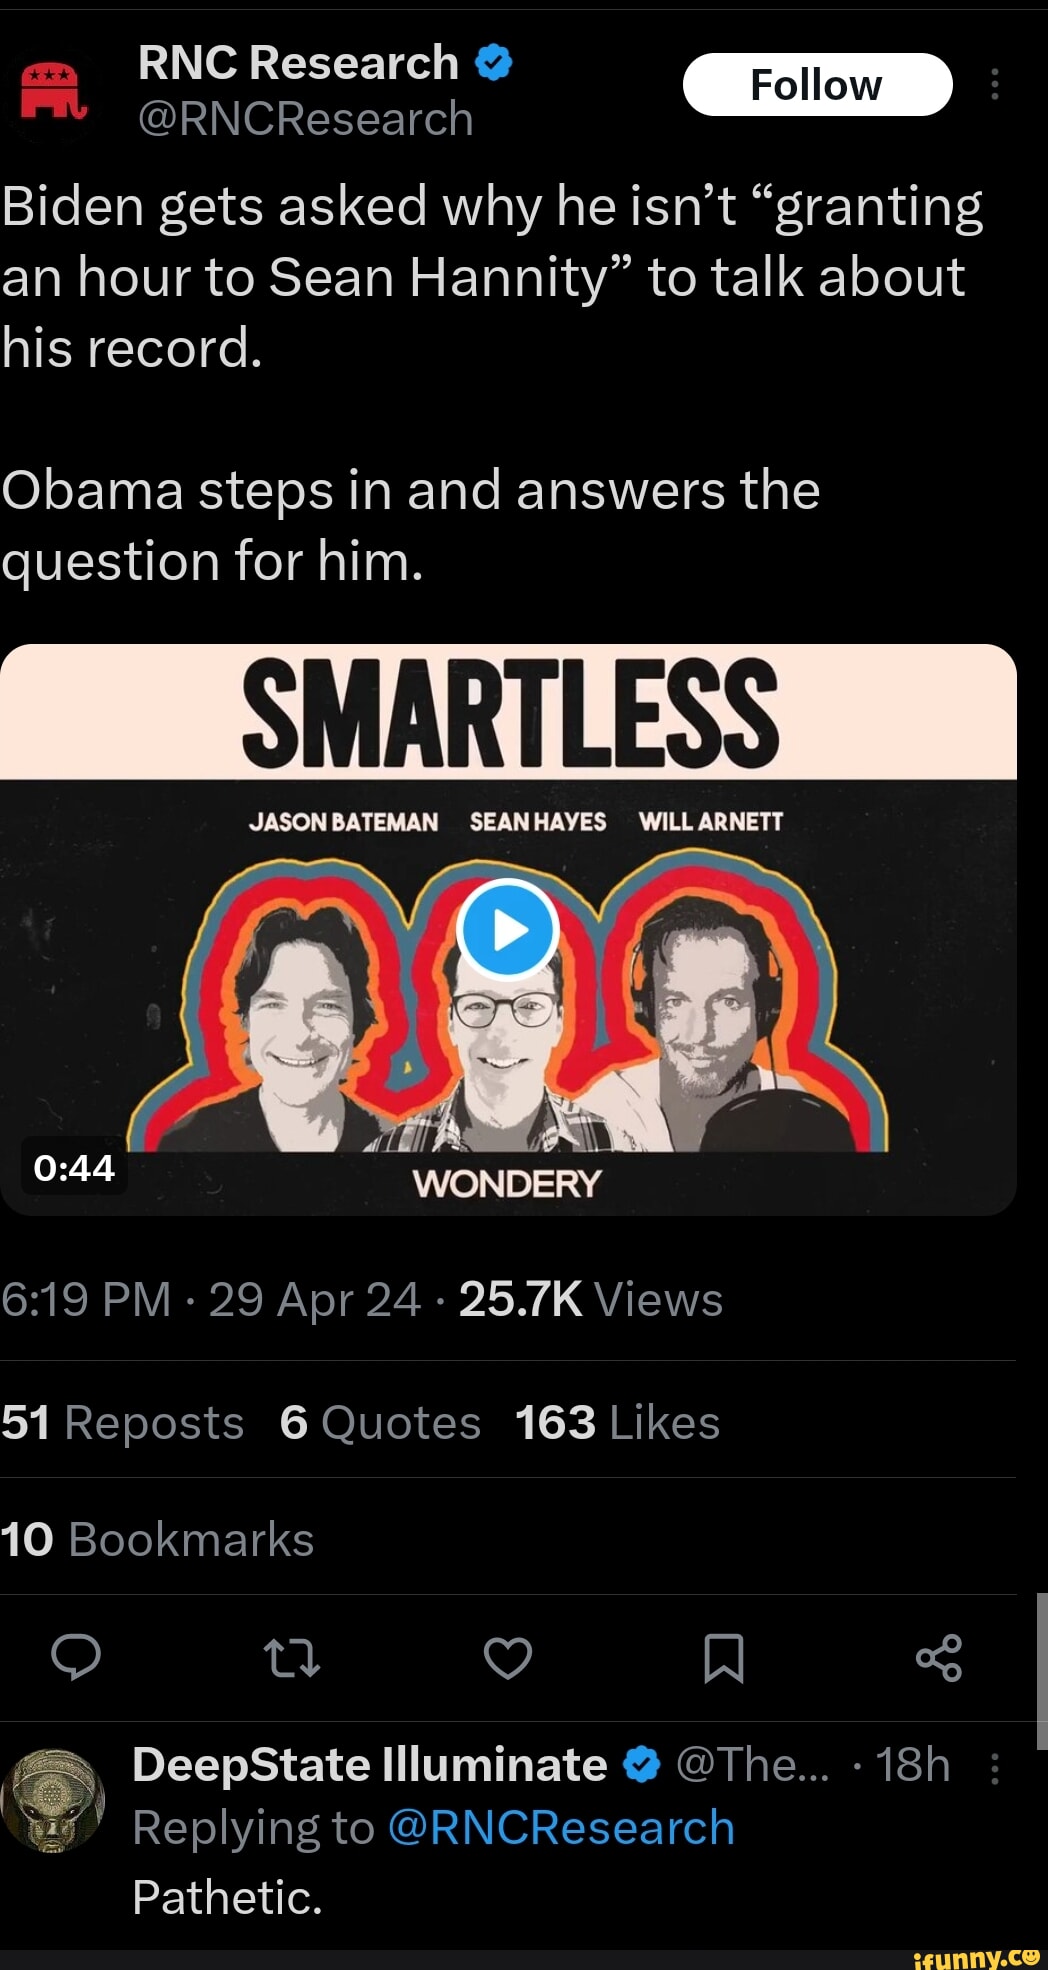Click the blue verified badge beside RNC Research
Screen dimensions: 1048x1970
tap(494, 63)
